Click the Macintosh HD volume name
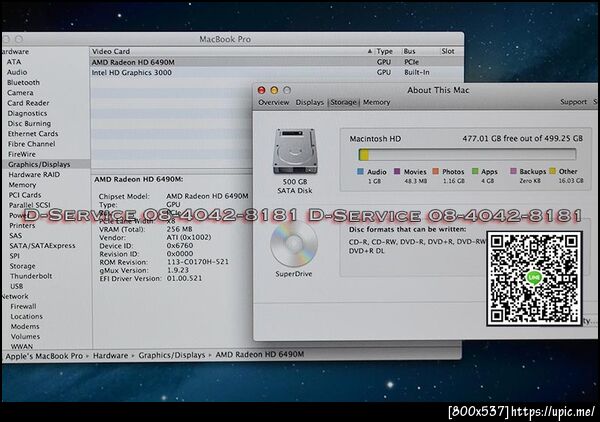Screen dimensions: 600x422 375,139
